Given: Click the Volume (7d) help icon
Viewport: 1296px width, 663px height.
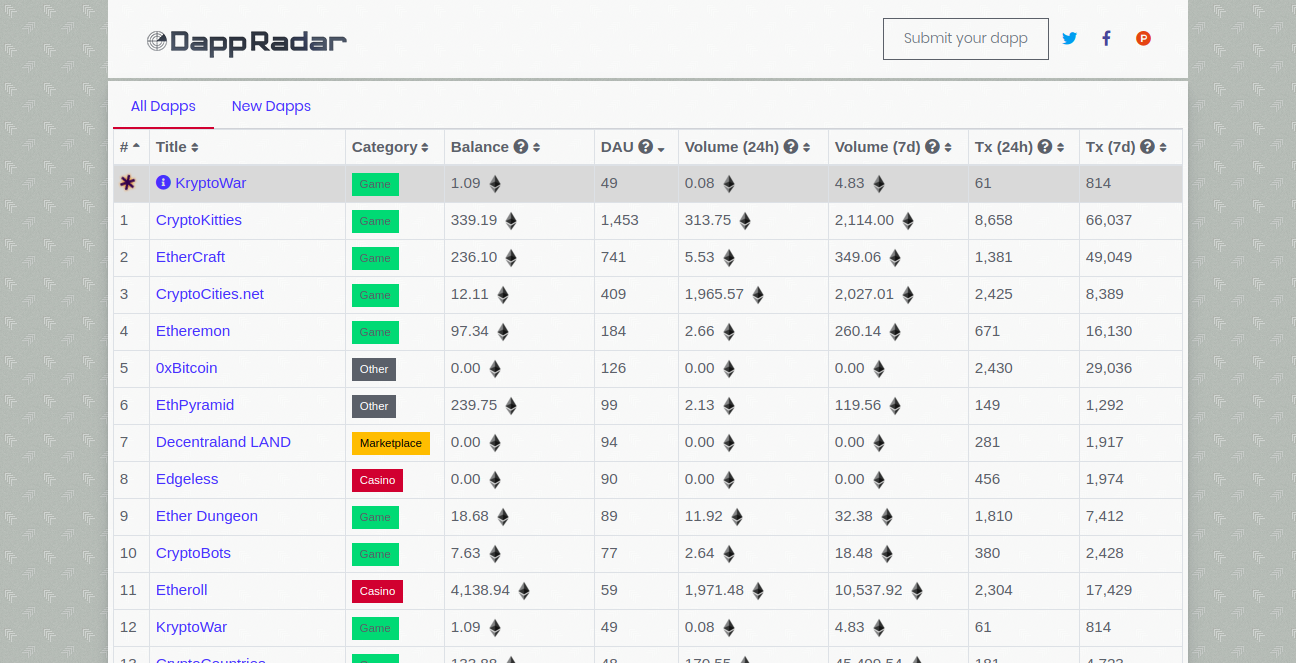Looking at the screenshot, I should (932, 147).
